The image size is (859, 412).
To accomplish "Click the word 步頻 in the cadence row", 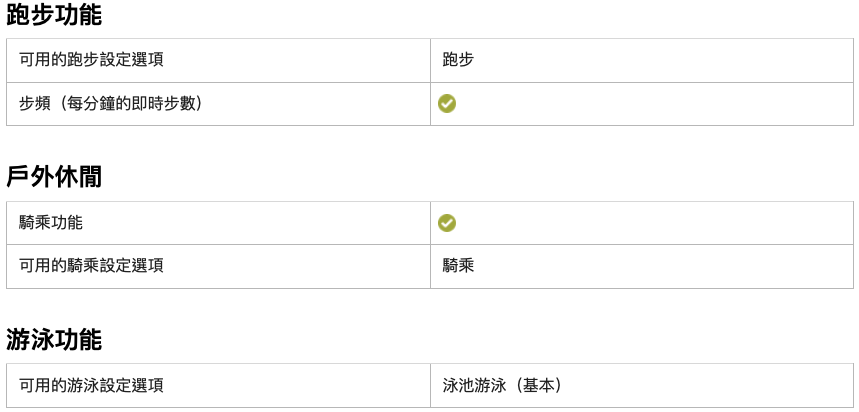I will click(x=35, y=103).
